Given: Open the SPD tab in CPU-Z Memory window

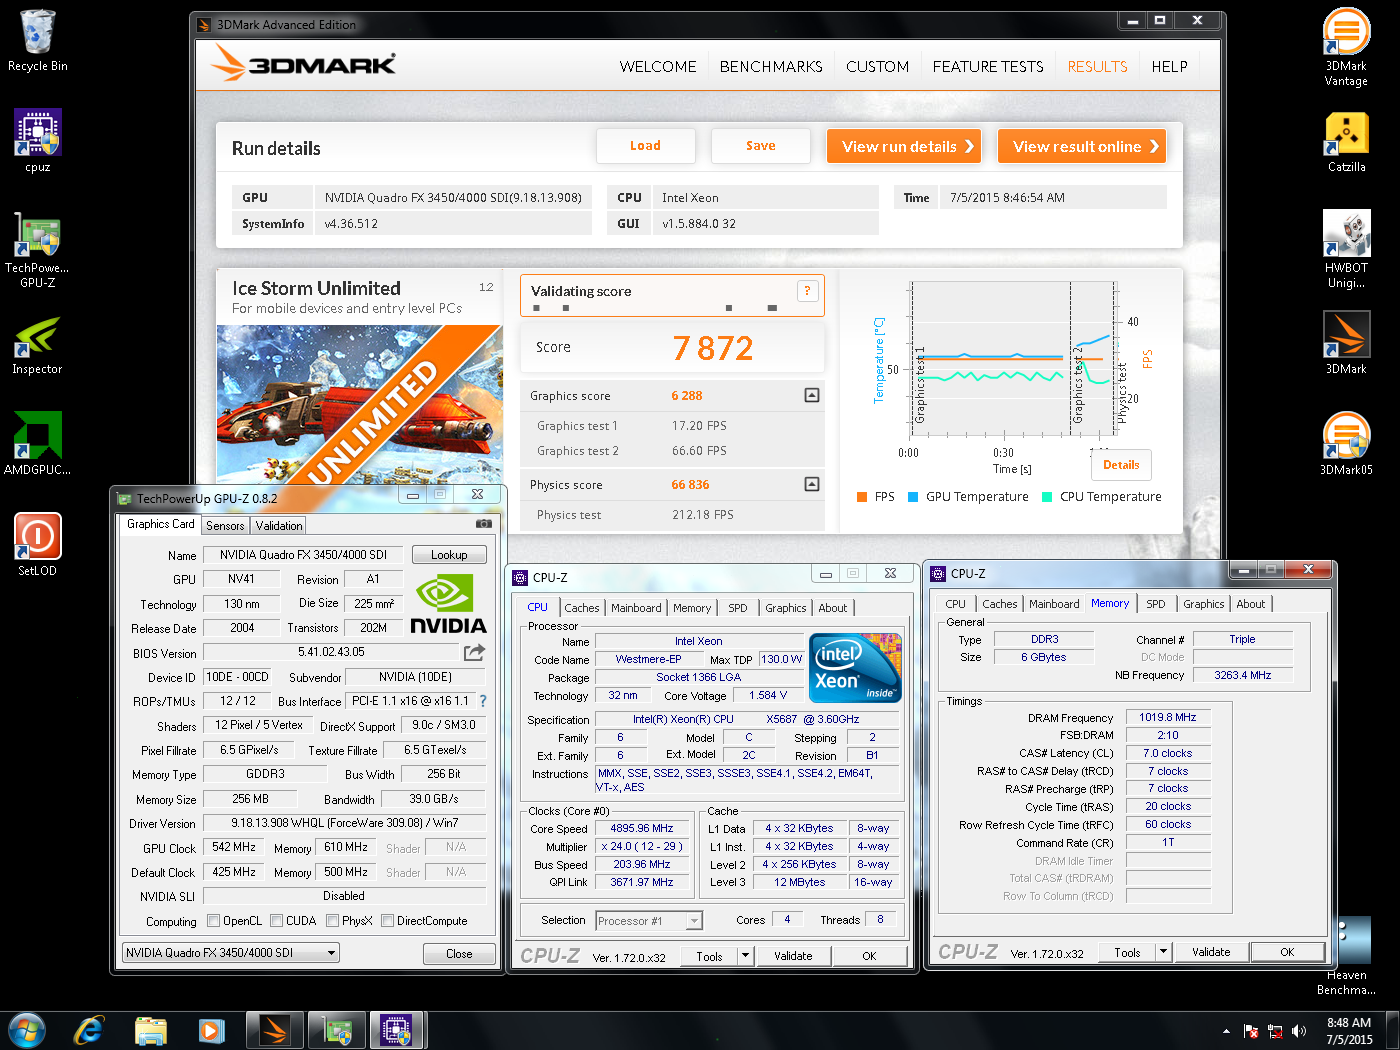Looking at the screenshot, I should click(x=1155, y=604).
